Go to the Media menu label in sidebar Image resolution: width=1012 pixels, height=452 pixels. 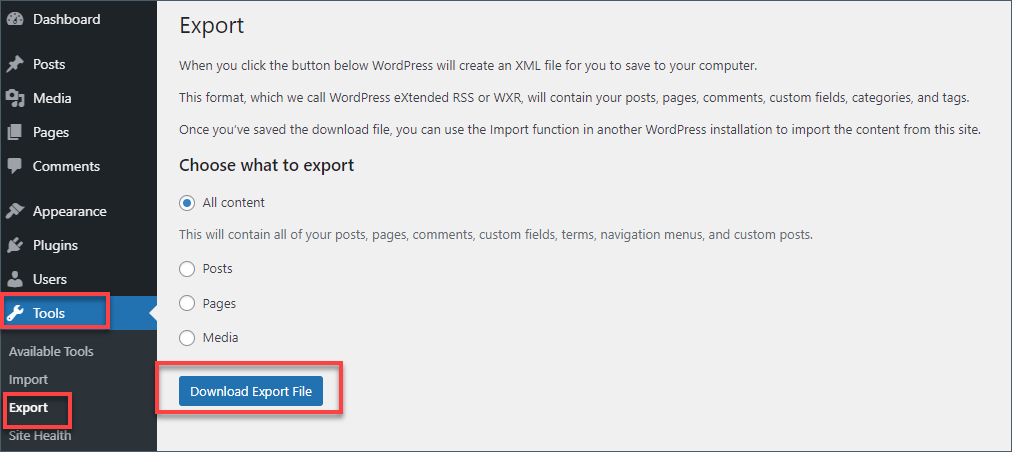point(52,98)
